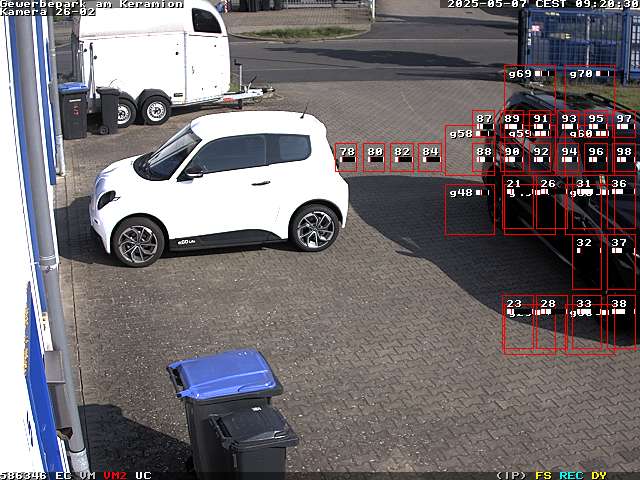Click the 'UC' status bar indicator

[x=143, y=476]
